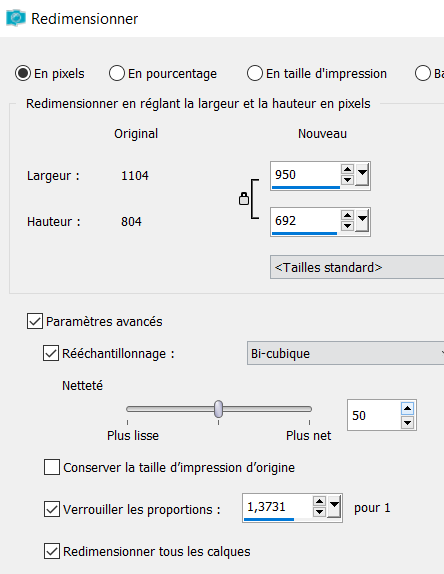Open the proportions ratio dropdown arrow
The width and height of the screenshot is (444, 574).
pos(334,507)
